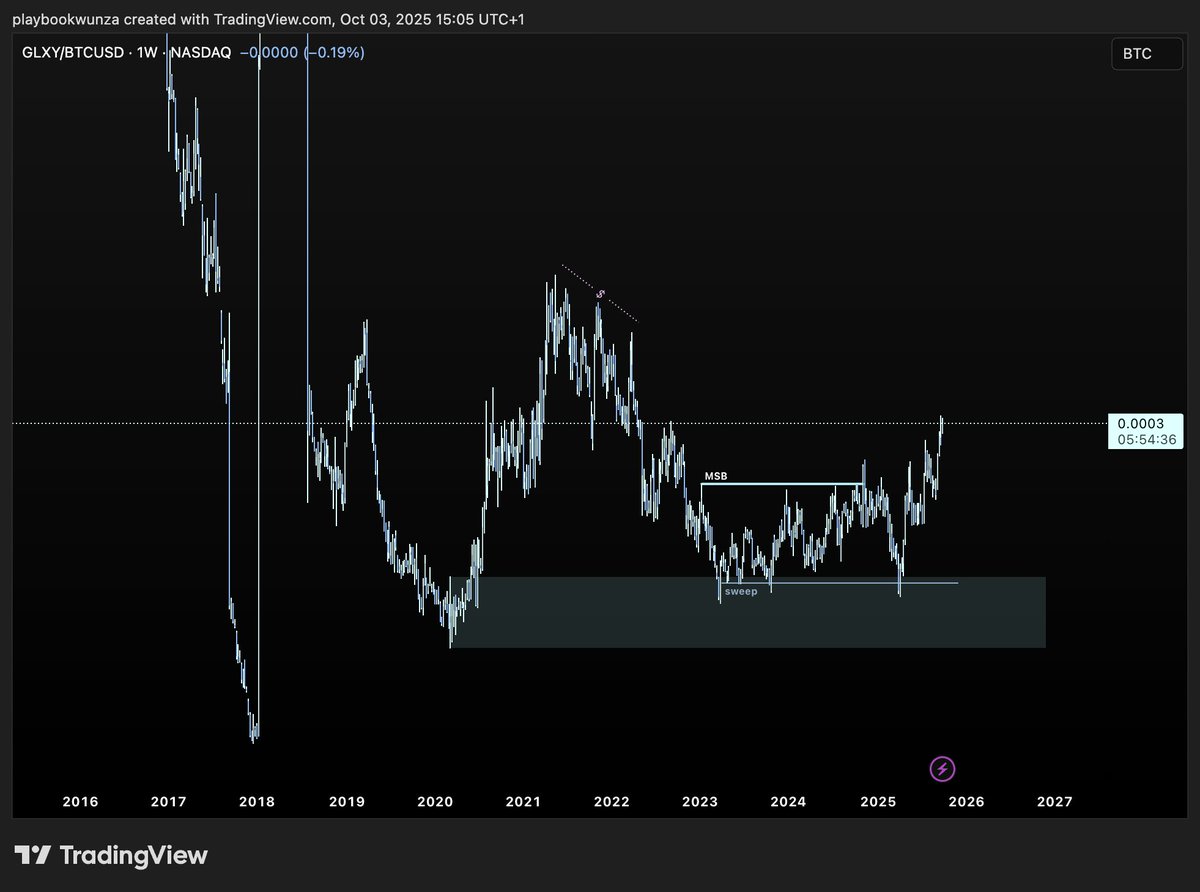Click the 2020 label on time axis
The width and height of the screenshot is (1200, 892).
[x=435, y=801]
